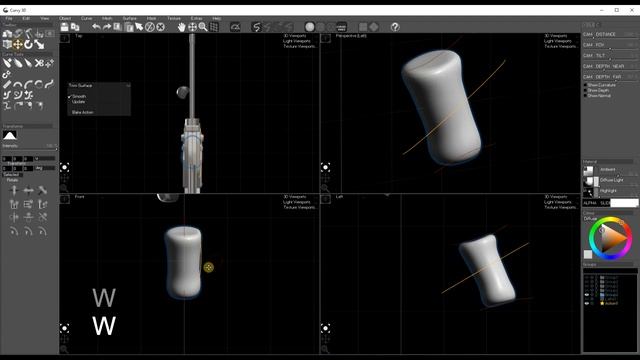Click the triangle falloff thumbnail under Transforms
This screenshot has width=640, height=360.
click(x=9, y=136)
